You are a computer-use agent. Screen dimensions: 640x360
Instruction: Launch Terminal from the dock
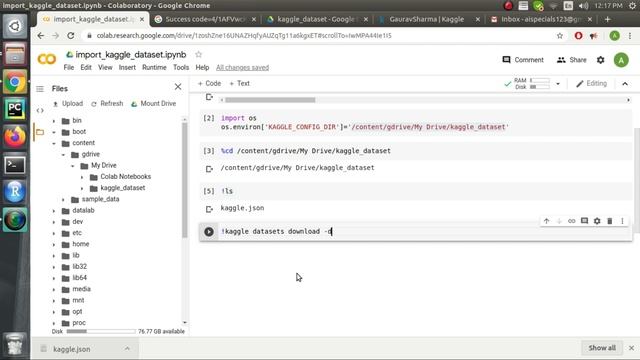pos(15,164)
